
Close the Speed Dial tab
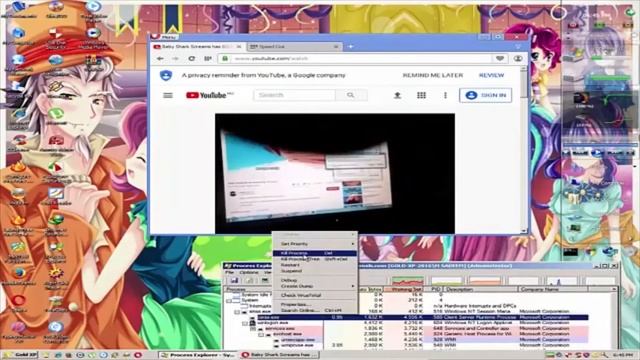point(336,47)
